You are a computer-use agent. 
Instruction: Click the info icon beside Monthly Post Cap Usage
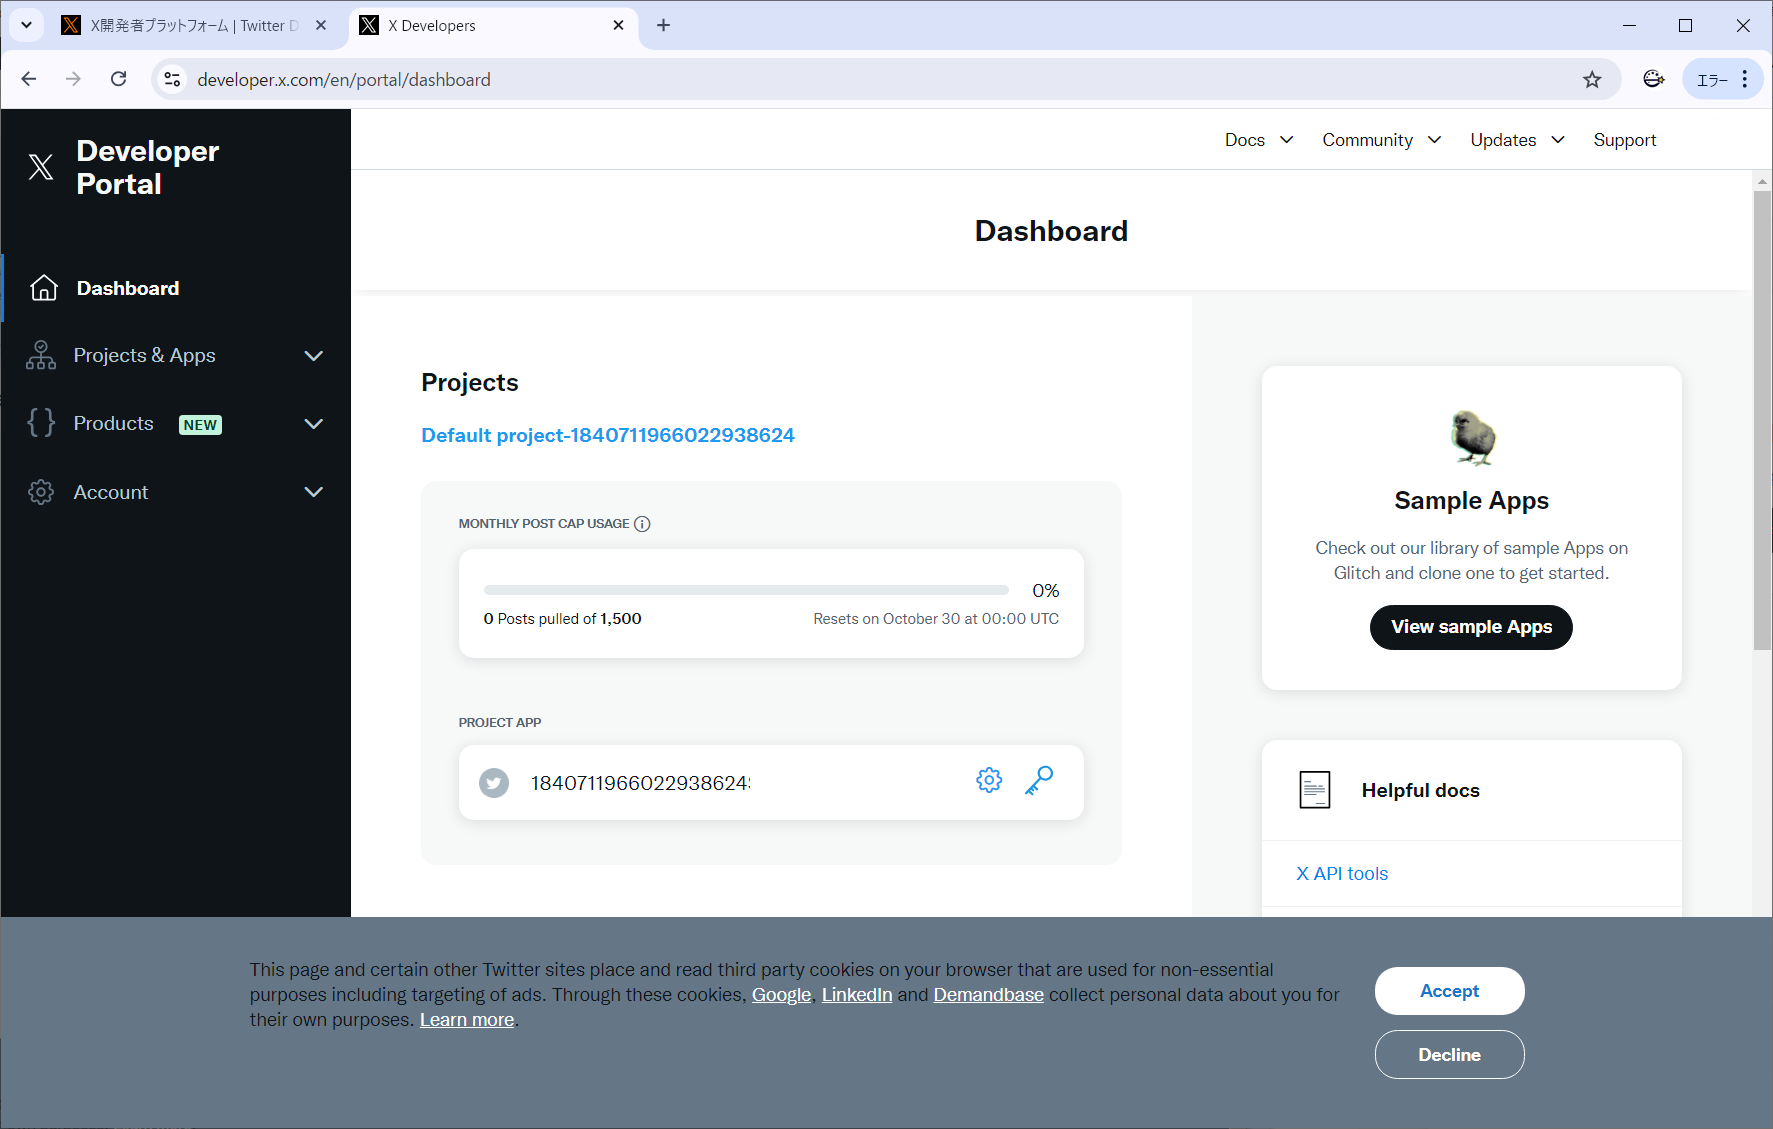pos(643,524)
